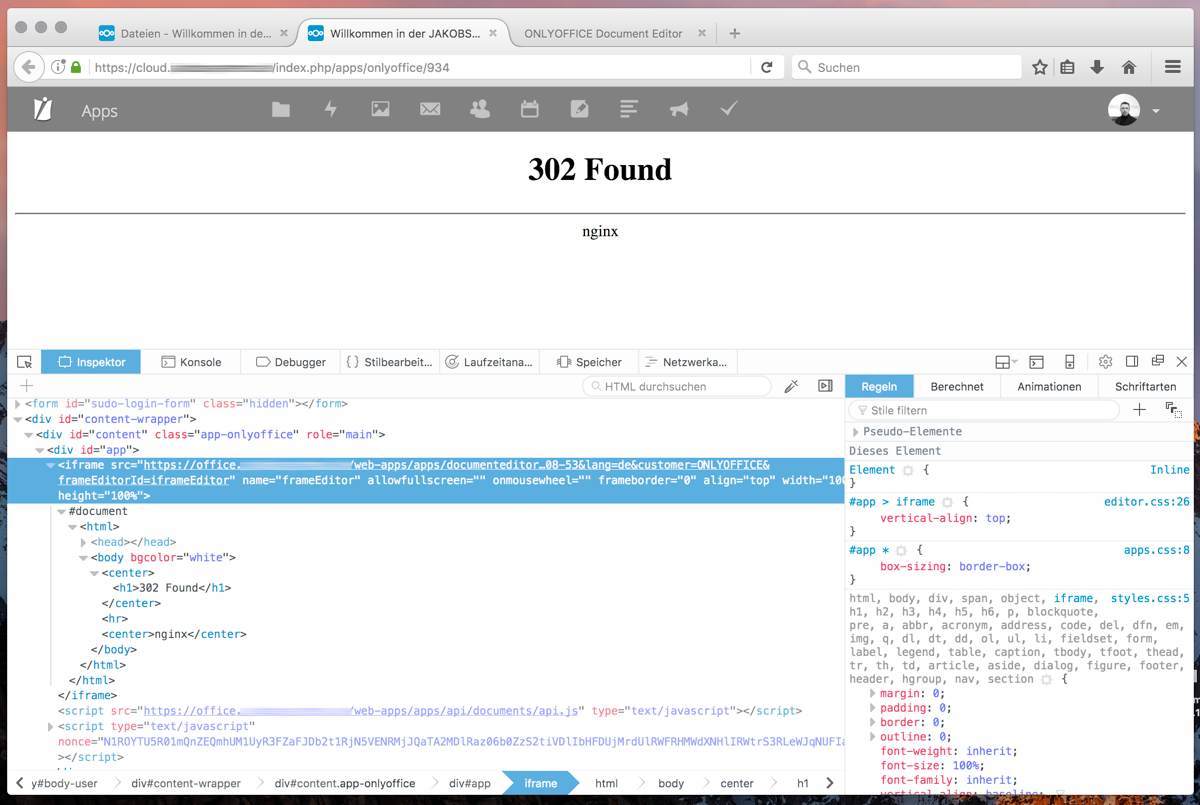Open devtools settings gear
1200x805 pixels.
click(1105, 362)
